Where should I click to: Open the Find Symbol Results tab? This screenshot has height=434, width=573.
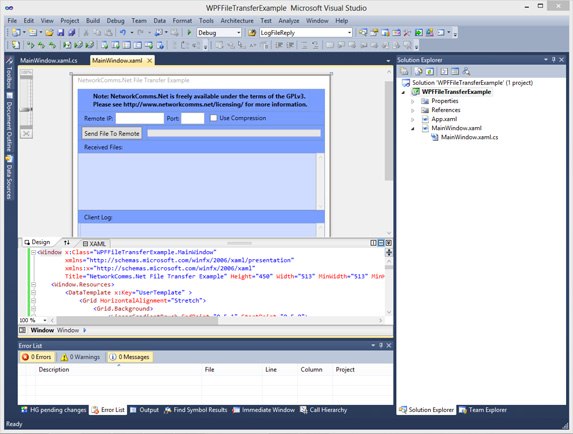click(x=196, y=410)
